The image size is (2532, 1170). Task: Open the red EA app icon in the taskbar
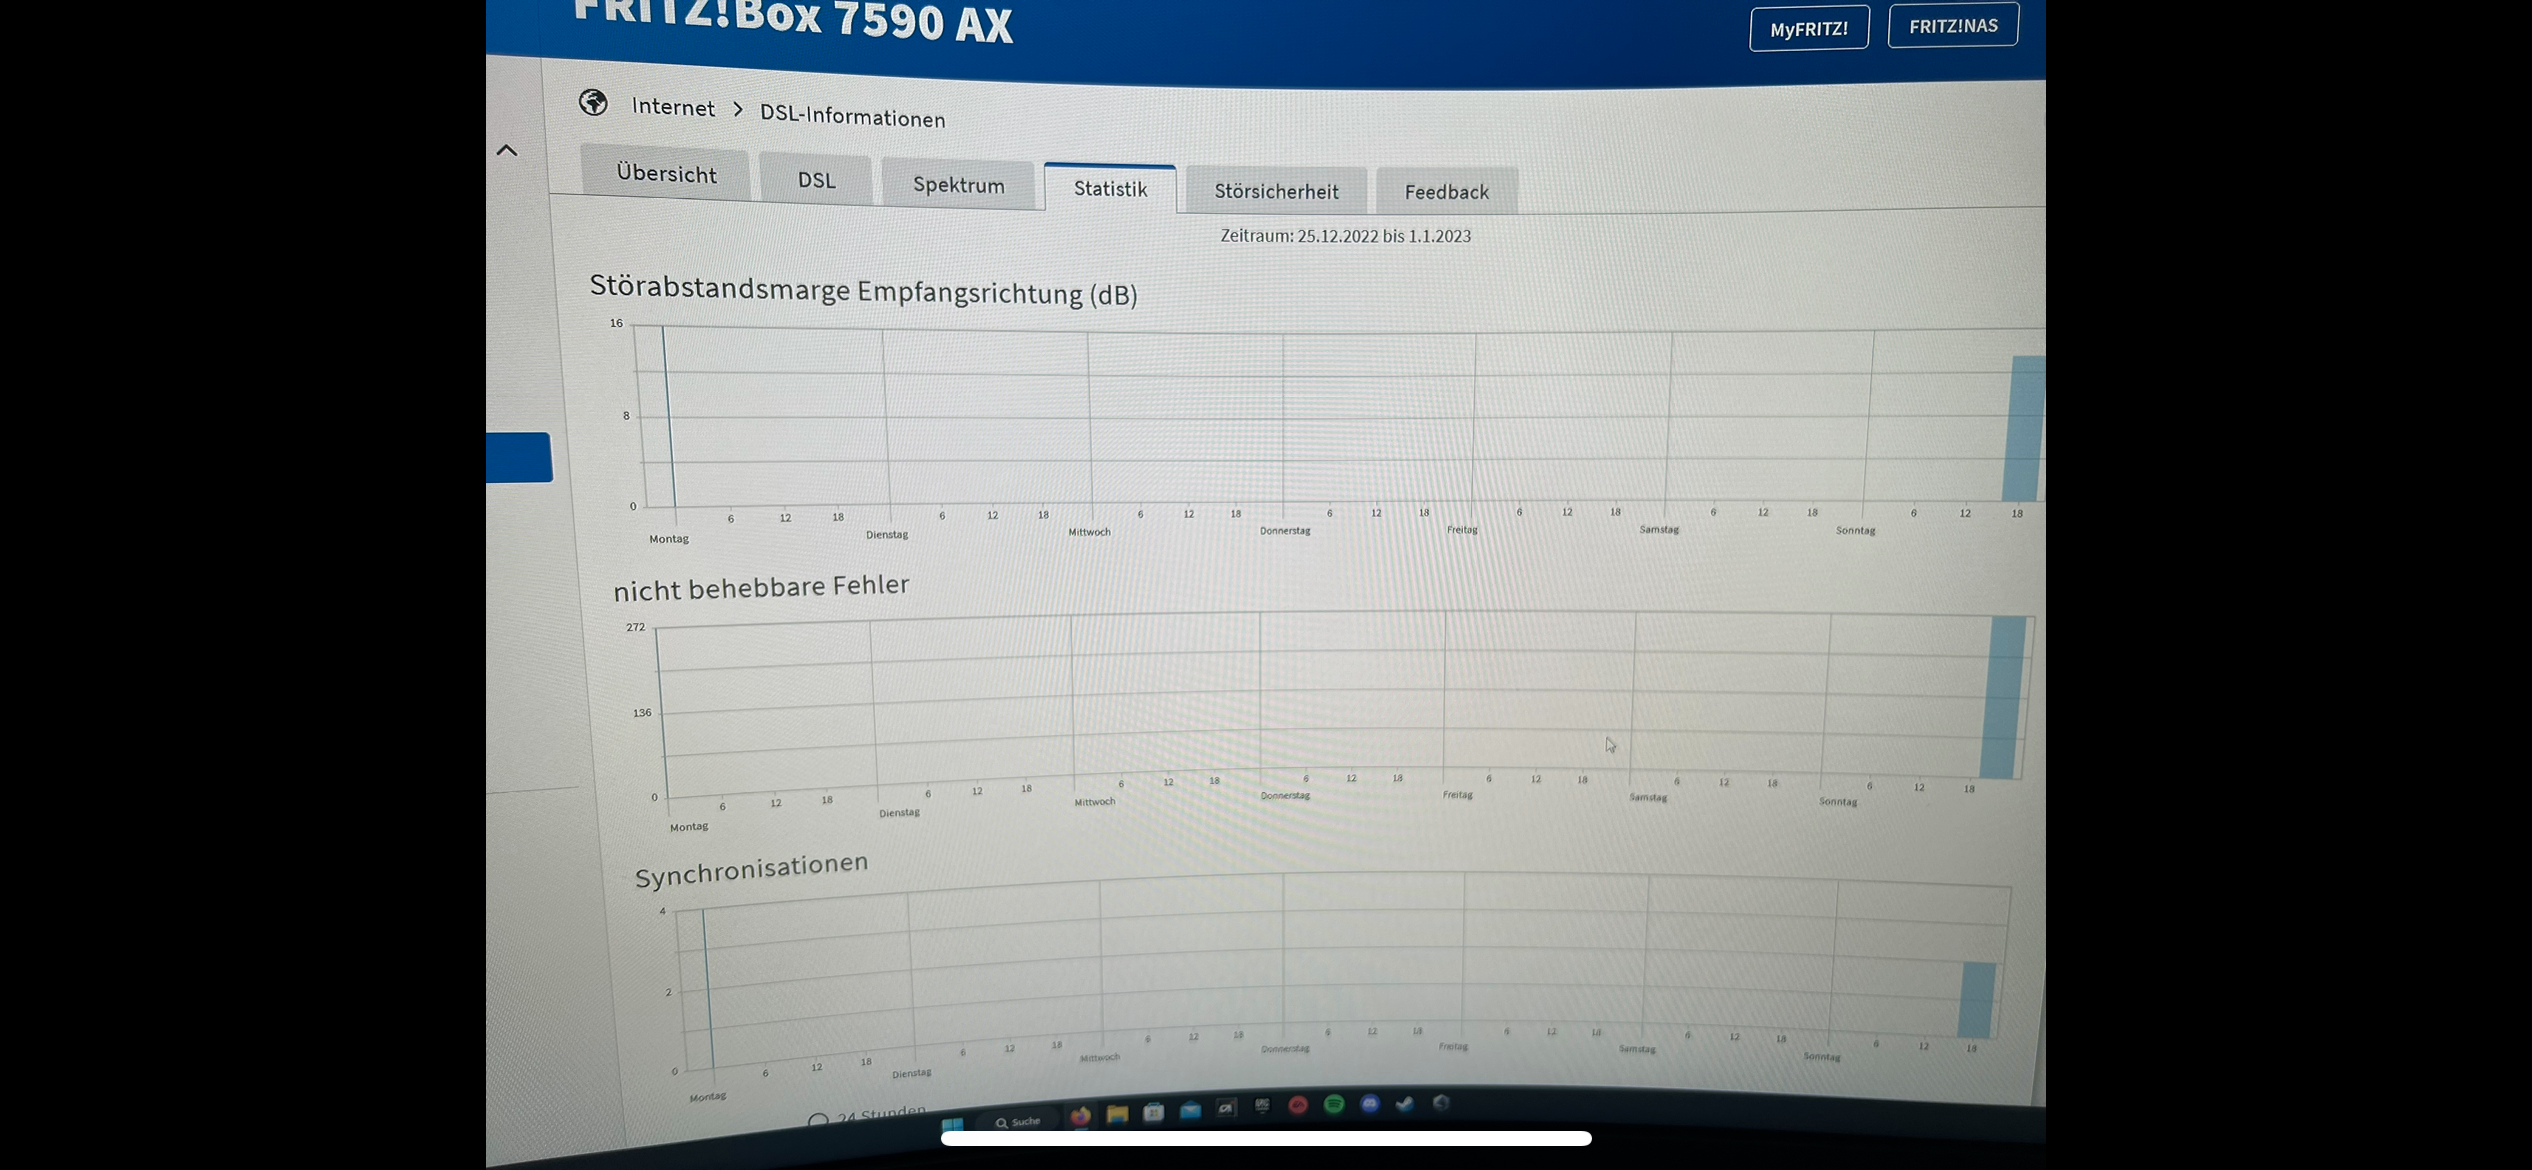coord(1298,1105)
